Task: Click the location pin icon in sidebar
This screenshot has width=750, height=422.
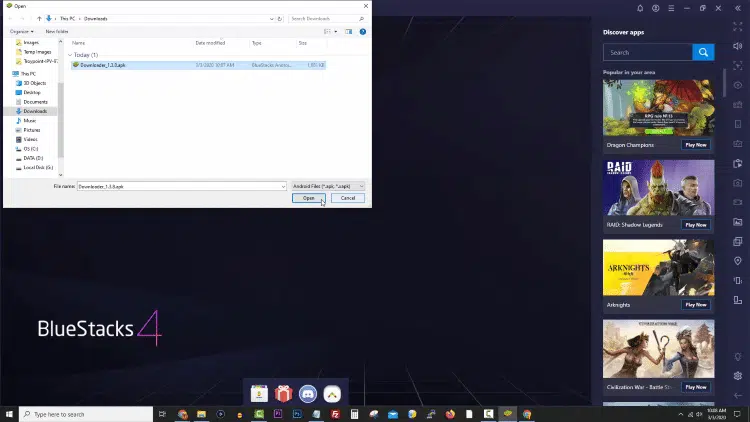Action: click(x=738, y=261)
